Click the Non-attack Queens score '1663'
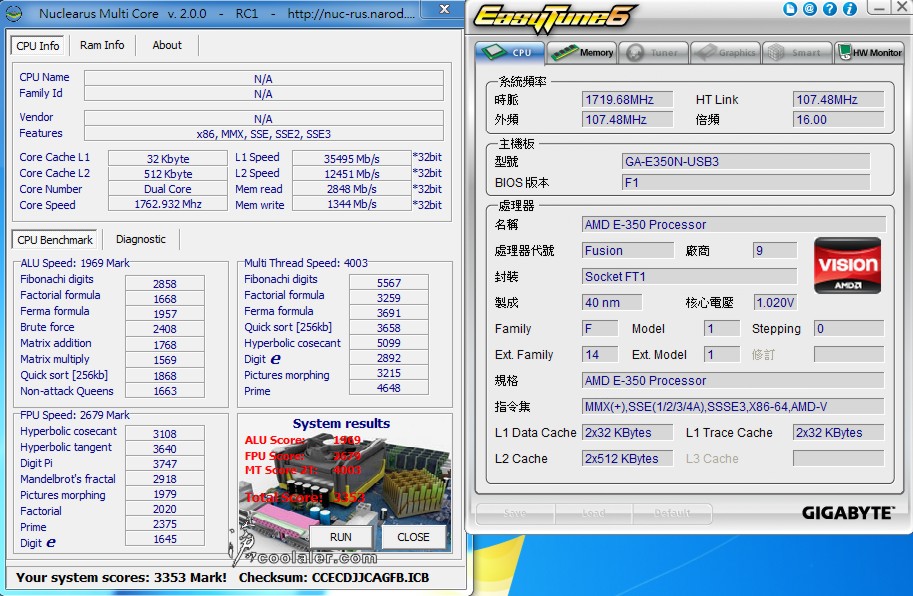Viewport: 913px width, 596px height. coord(165,391)
